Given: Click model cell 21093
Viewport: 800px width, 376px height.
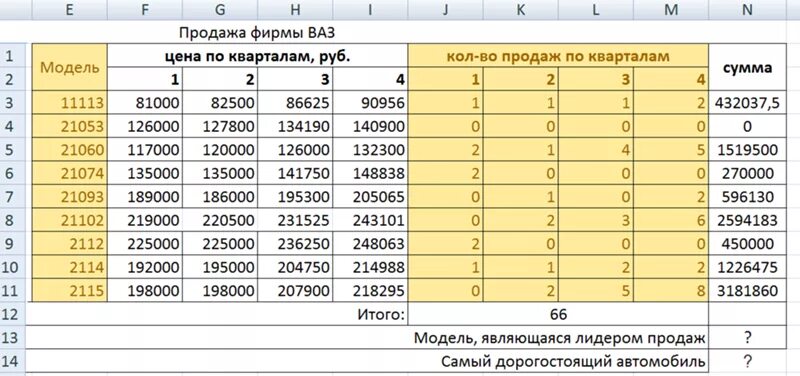Looking at the screenshot, I should (x=69, y=197).
